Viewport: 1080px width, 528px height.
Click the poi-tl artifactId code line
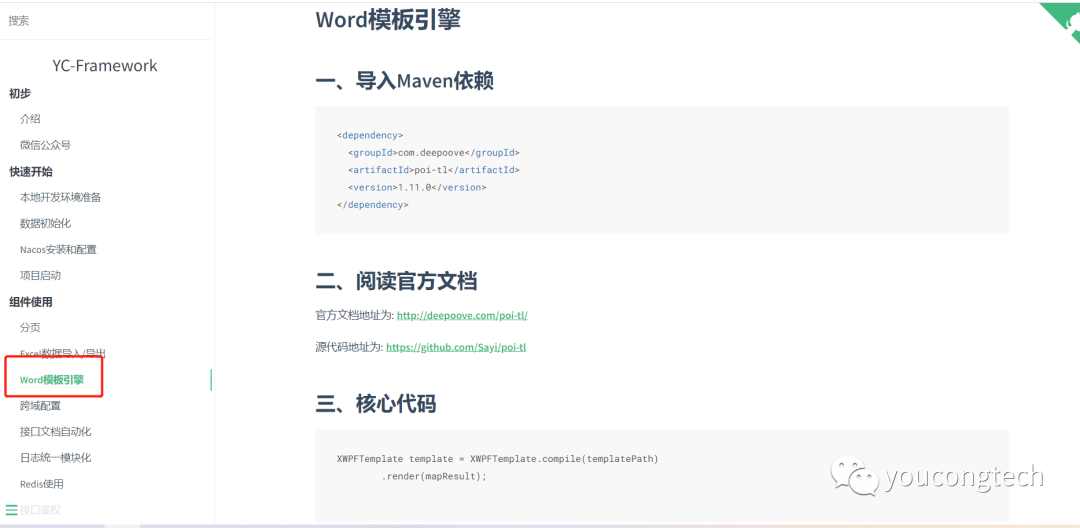coord(434,170)
